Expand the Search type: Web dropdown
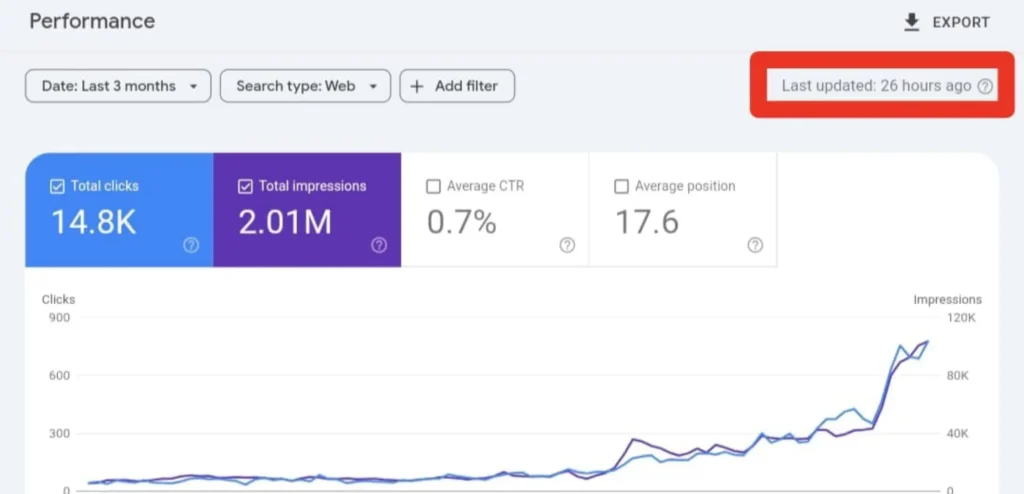Viewport: 1024px width, 494px height. click(x=305, y=86)
